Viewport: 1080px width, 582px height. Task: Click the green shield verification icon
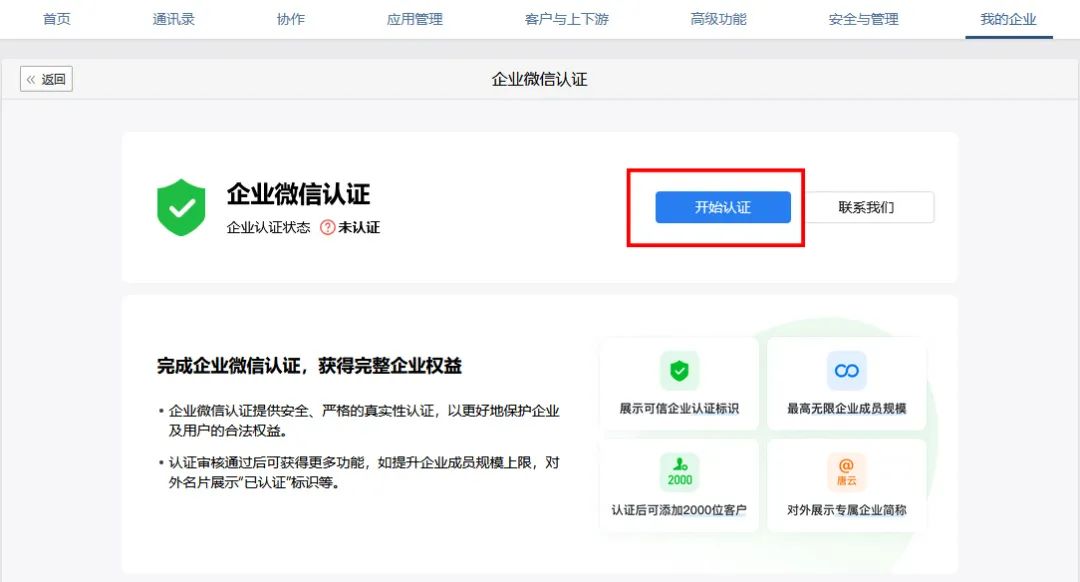pos(181,207)
